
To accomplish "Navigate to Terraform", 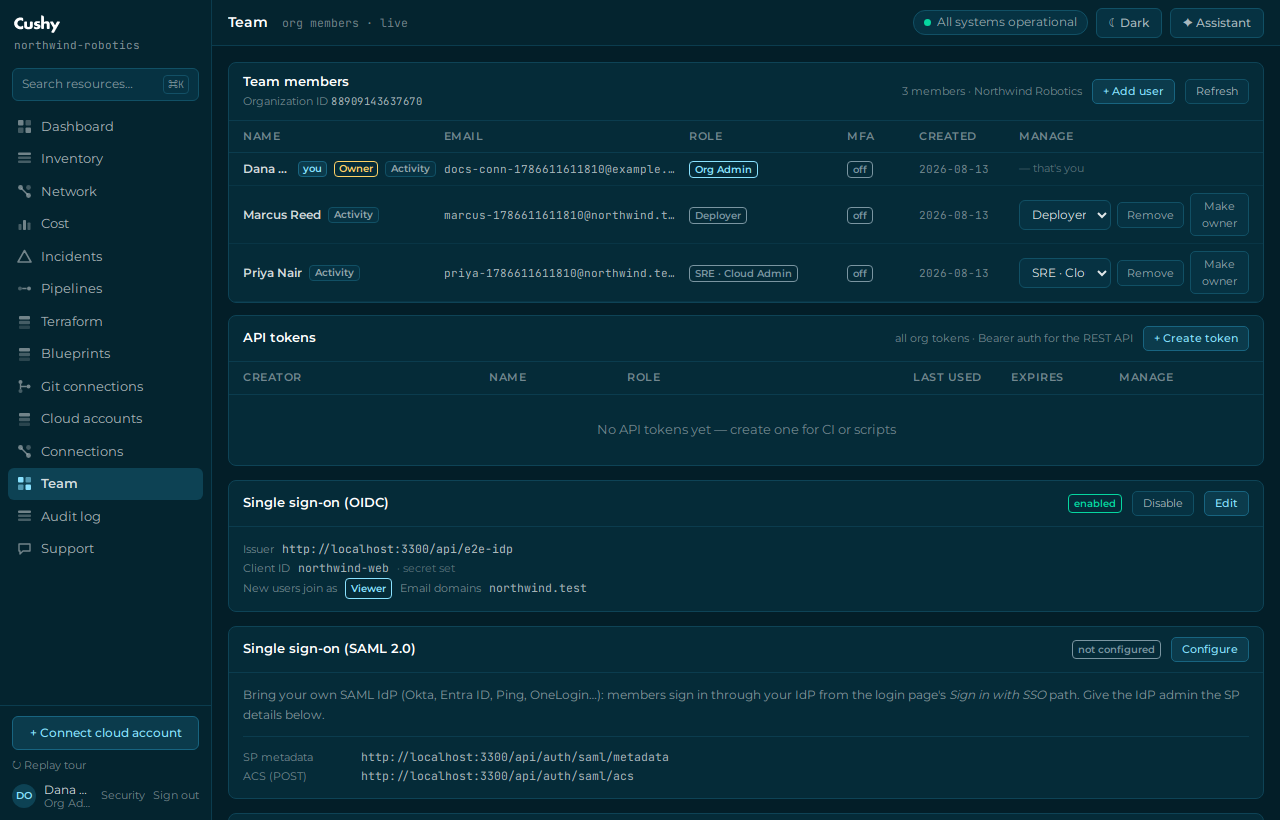I will pyautogui.click(x=105, y=321).
